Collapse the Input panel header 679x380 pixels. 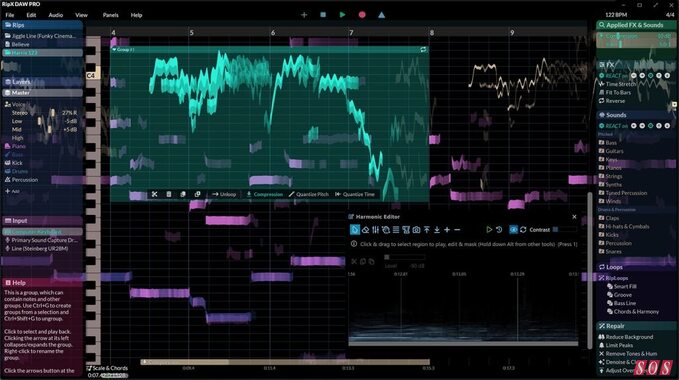point(42,221)
